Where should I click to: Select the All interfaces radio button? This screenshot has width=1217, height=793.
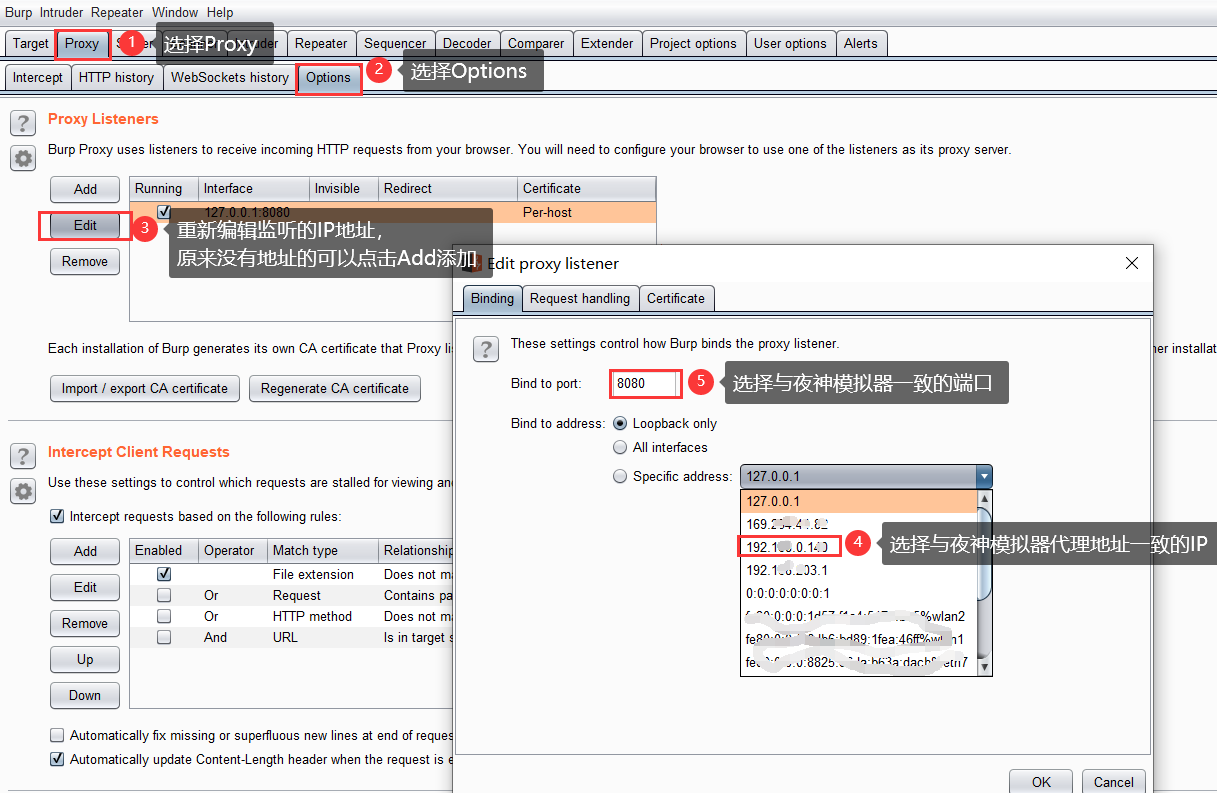point(620,448)
